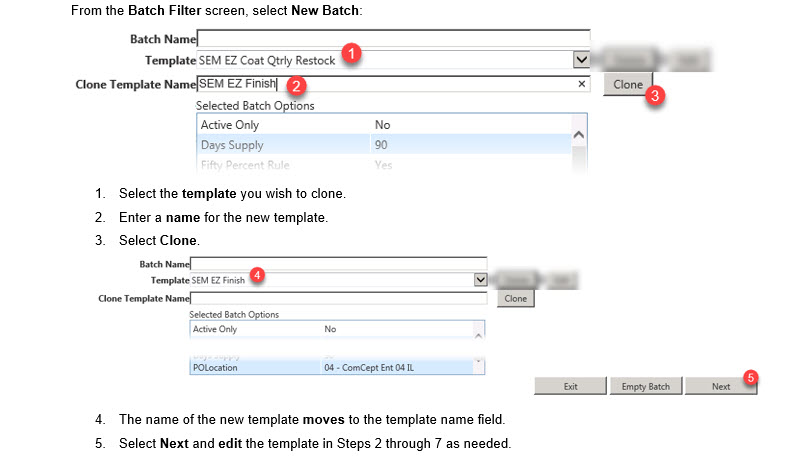Focus the Batch Name field above the Coat Qtrly Restock template

(393, 39)
